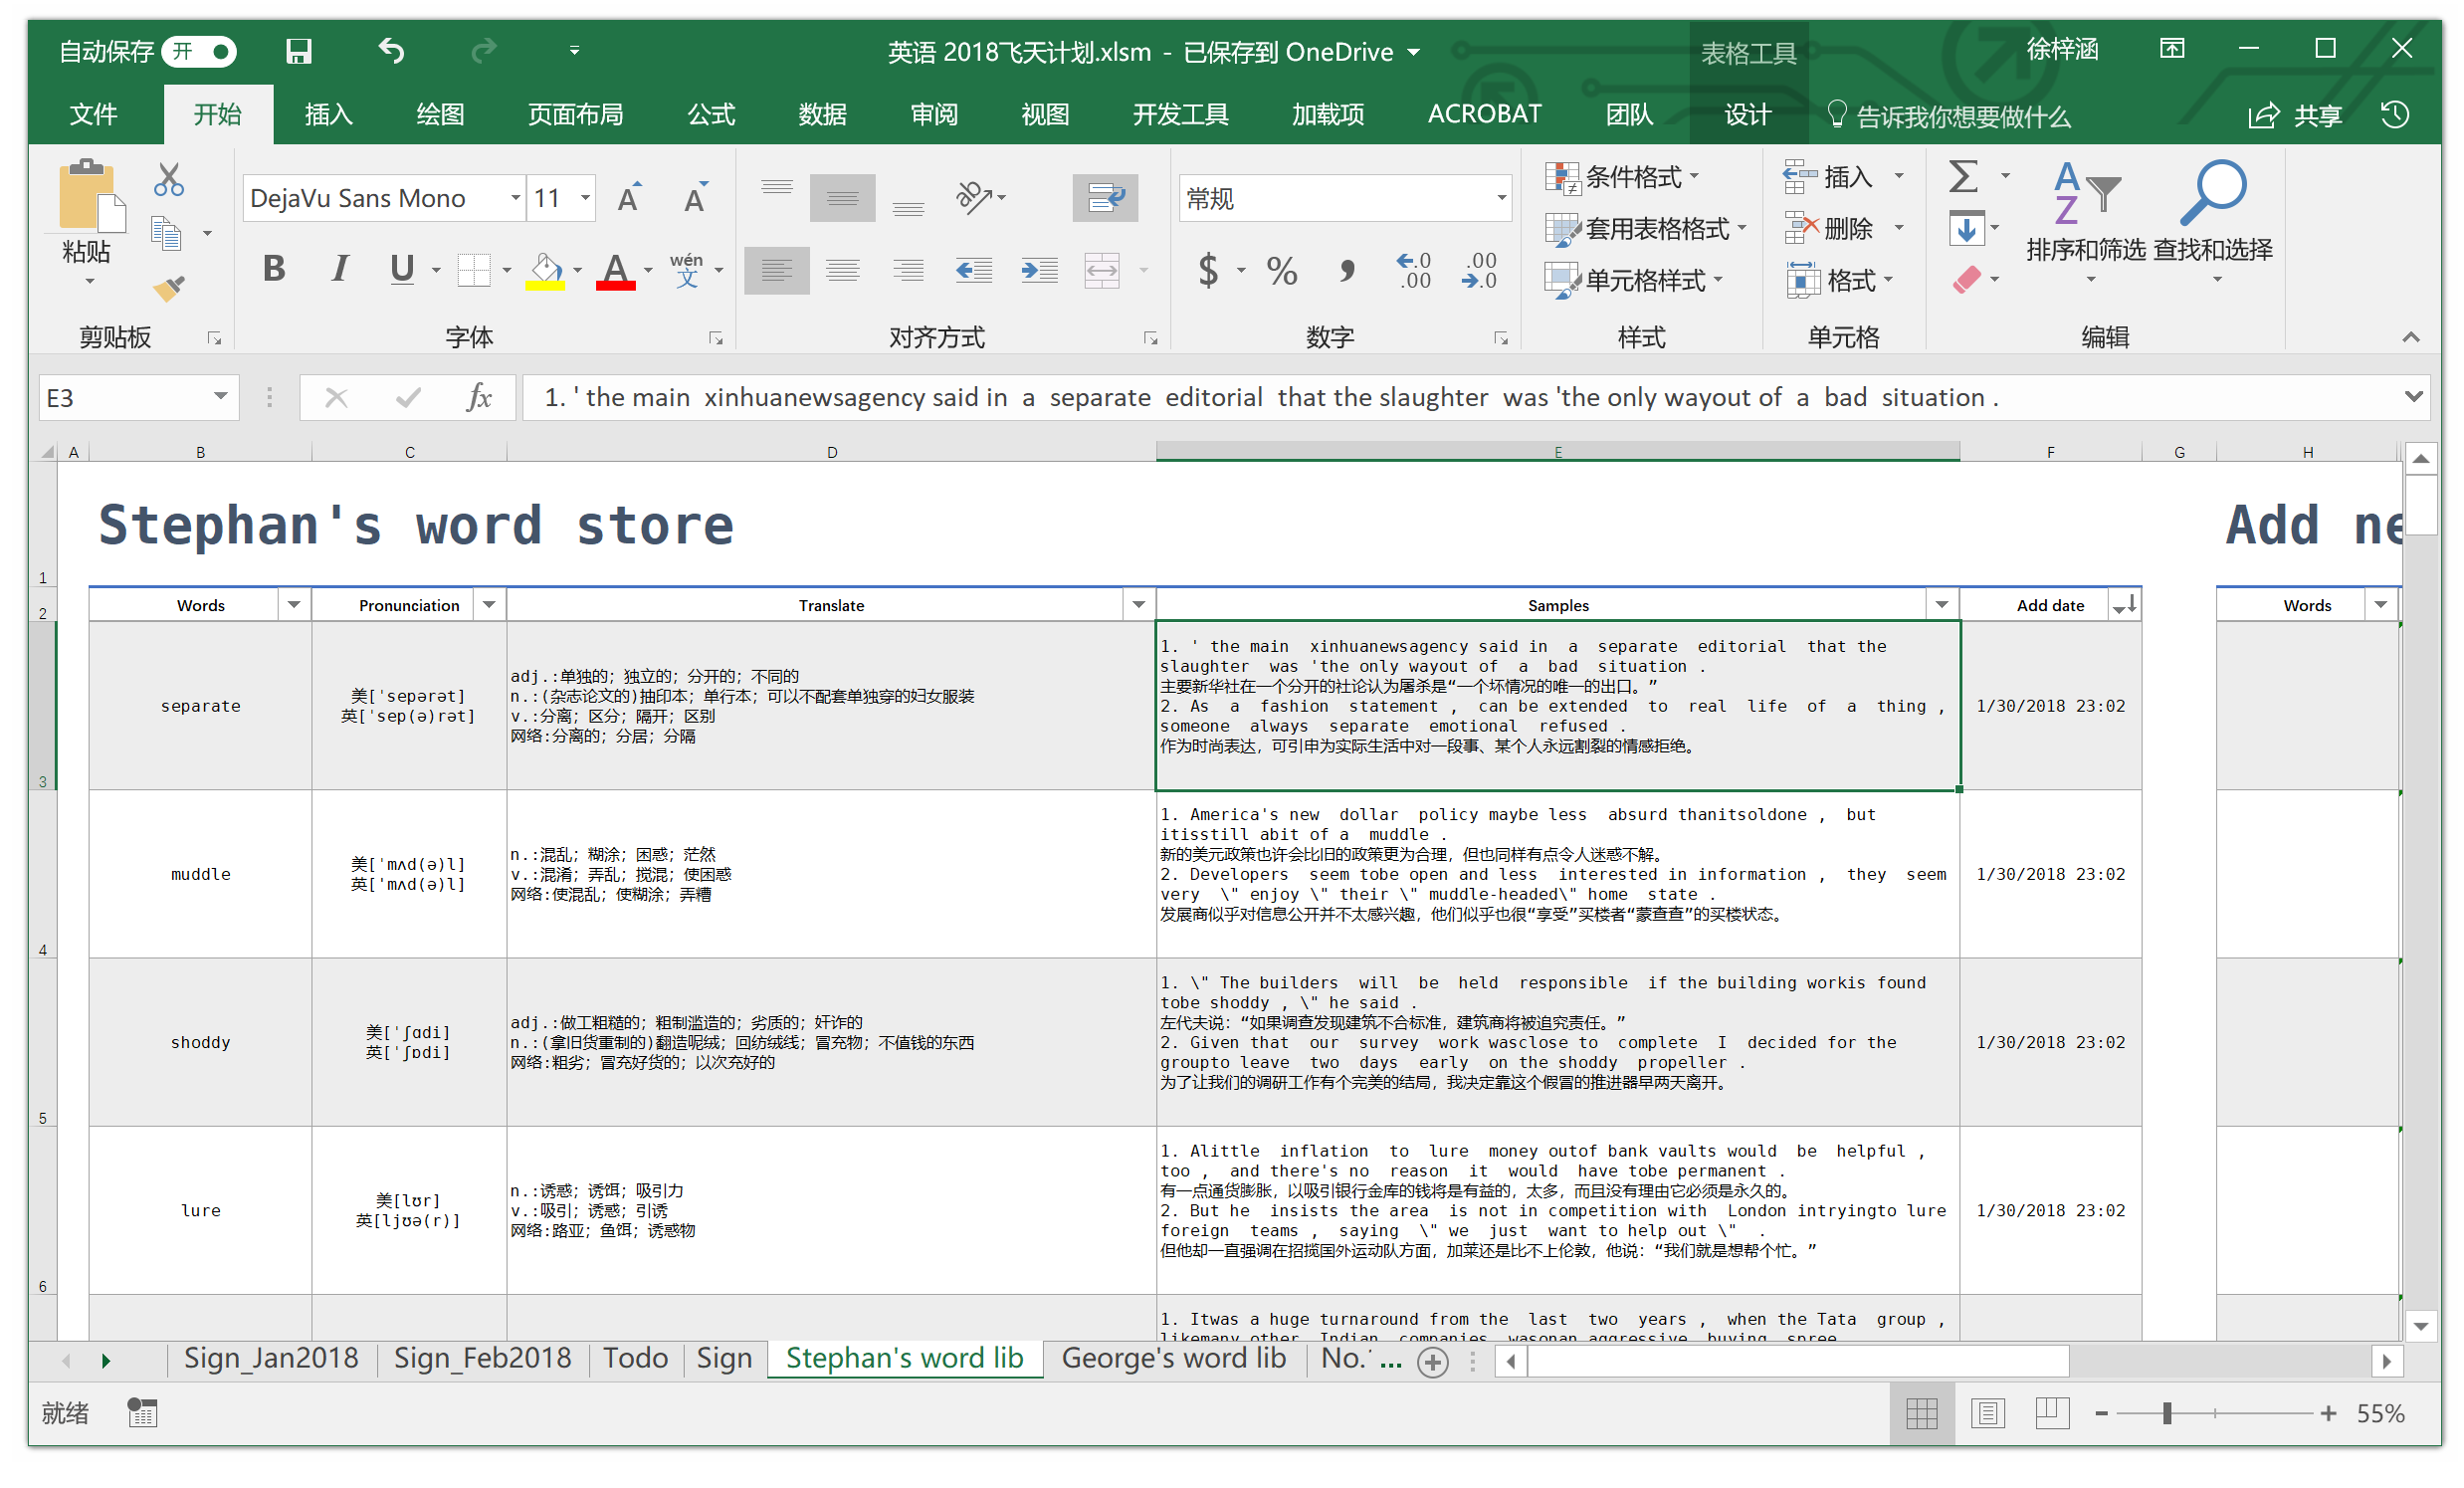This screenshot has height=1488, width=2464.
Task: Open the font name dropdown
Action: [515, 198]
